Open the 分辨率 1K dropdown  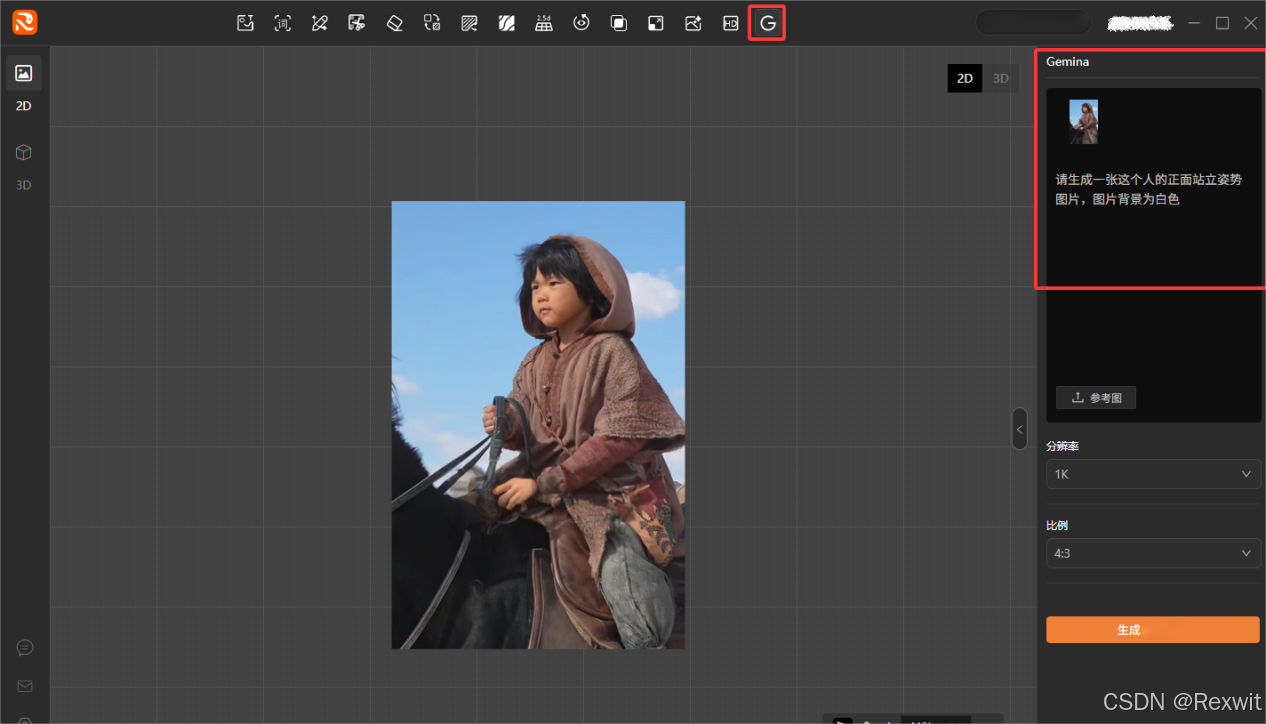[1153, 474]
